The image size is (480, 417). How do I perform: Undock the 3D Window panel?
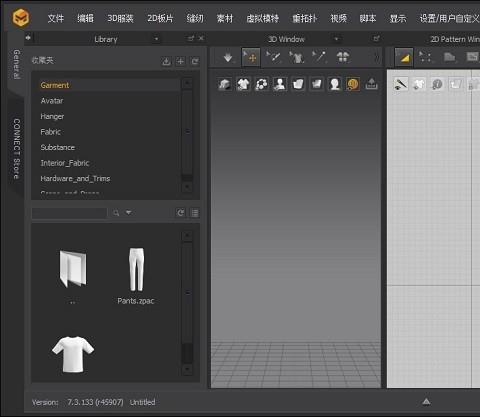(376, 39)
